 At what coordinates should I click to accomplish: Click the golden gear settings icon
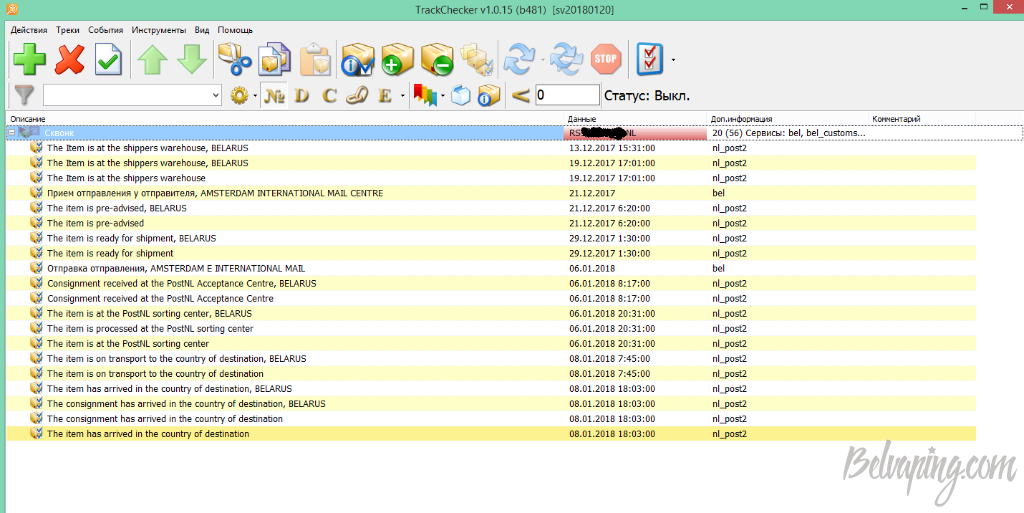pyautogui.click(x=240, y=96)
